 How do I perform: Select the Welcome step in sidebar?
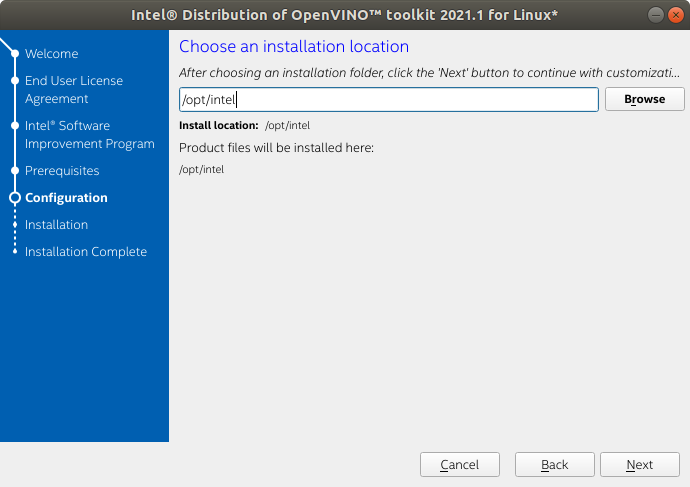[51, 53]
